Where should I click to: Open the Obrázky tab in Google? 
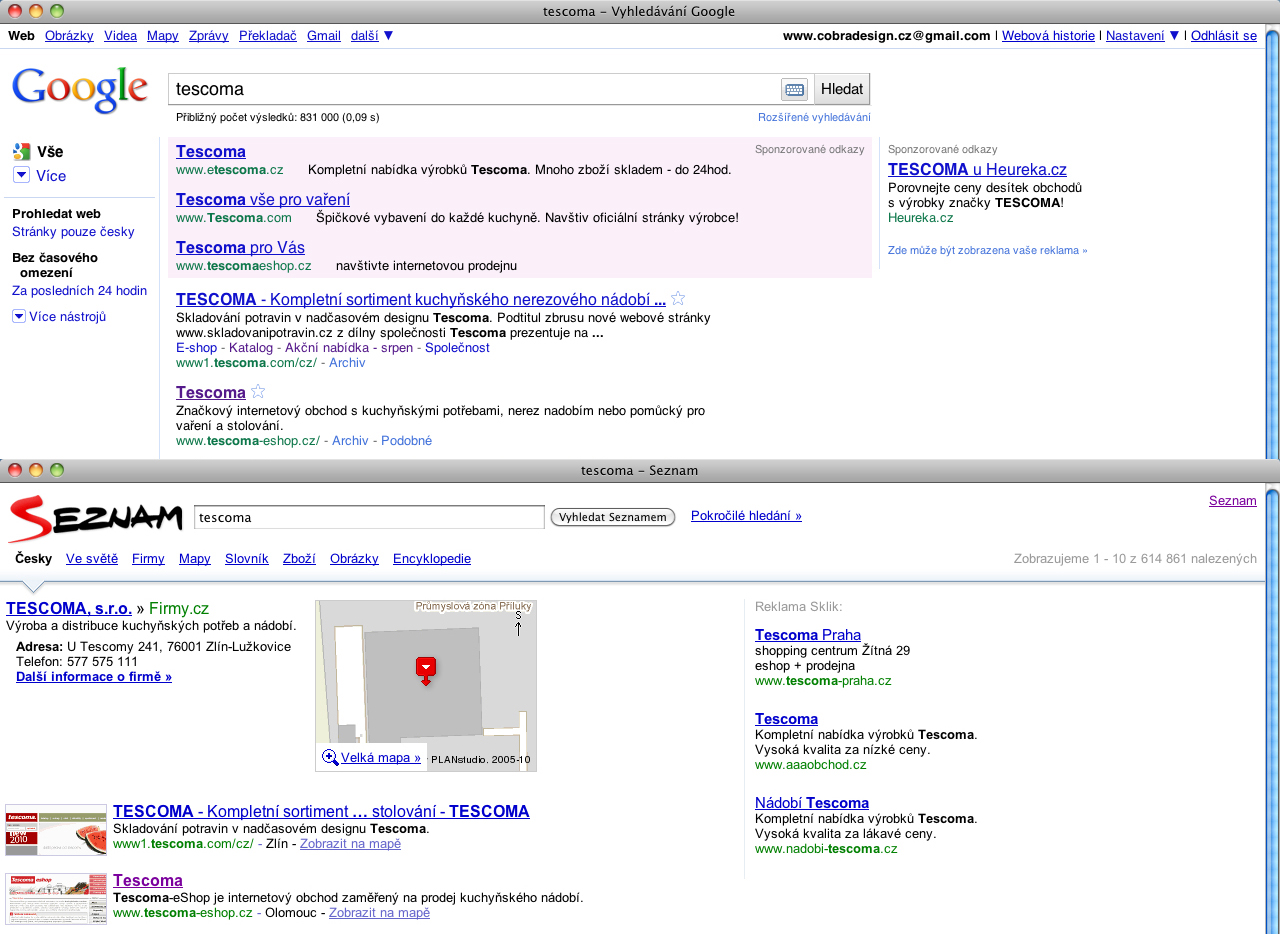pos(69,35)
